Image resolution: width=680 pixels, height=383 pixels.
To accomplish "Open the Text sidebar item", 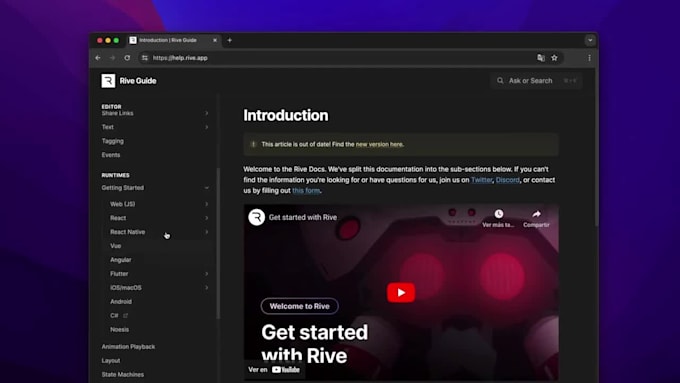I will (x=108, y=127).
